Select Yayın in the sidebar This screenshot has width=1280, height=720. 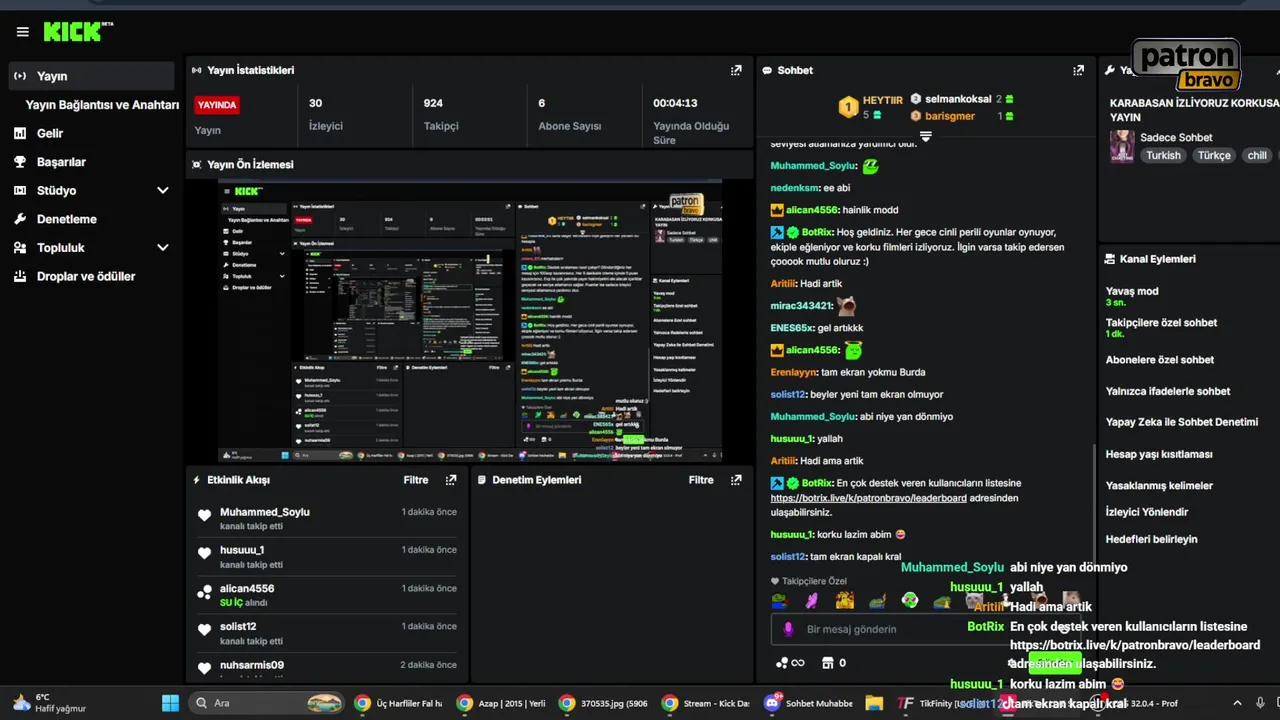[91, 76]
